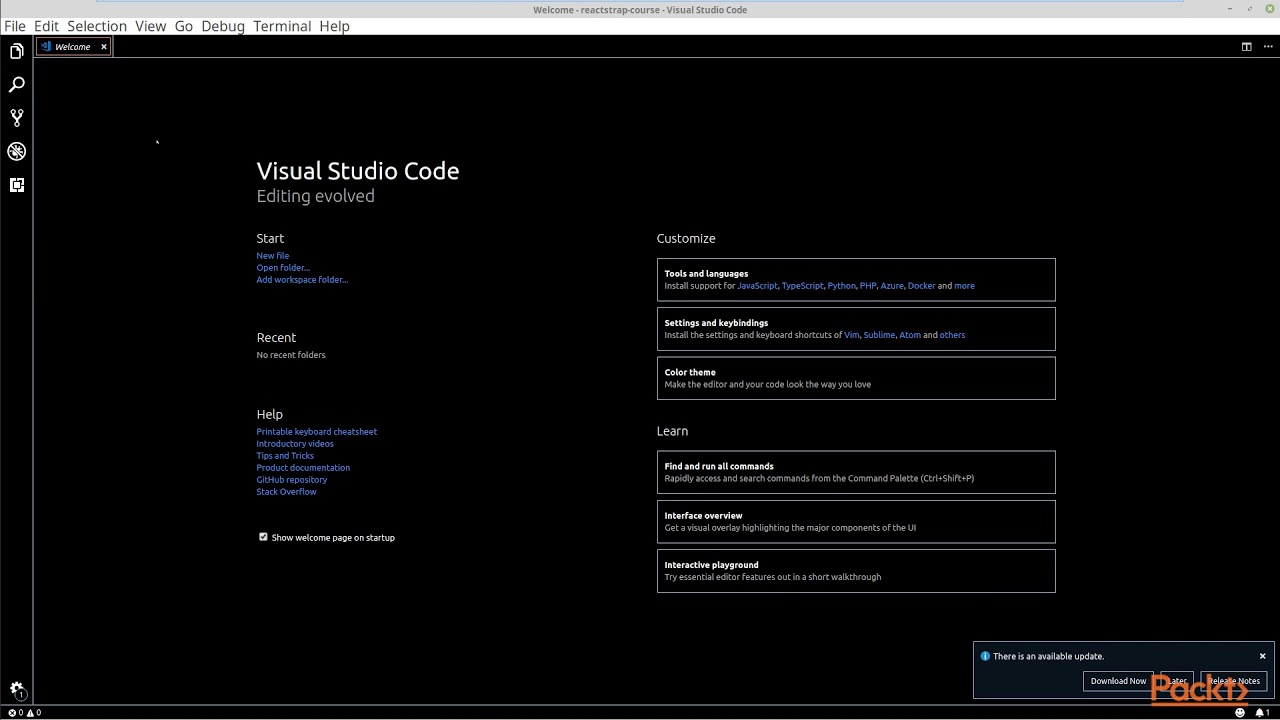Image resolution: width=1280 pixels, height=720 pixels.
Task: Click the Open folder... link
Action: (283, 268)
